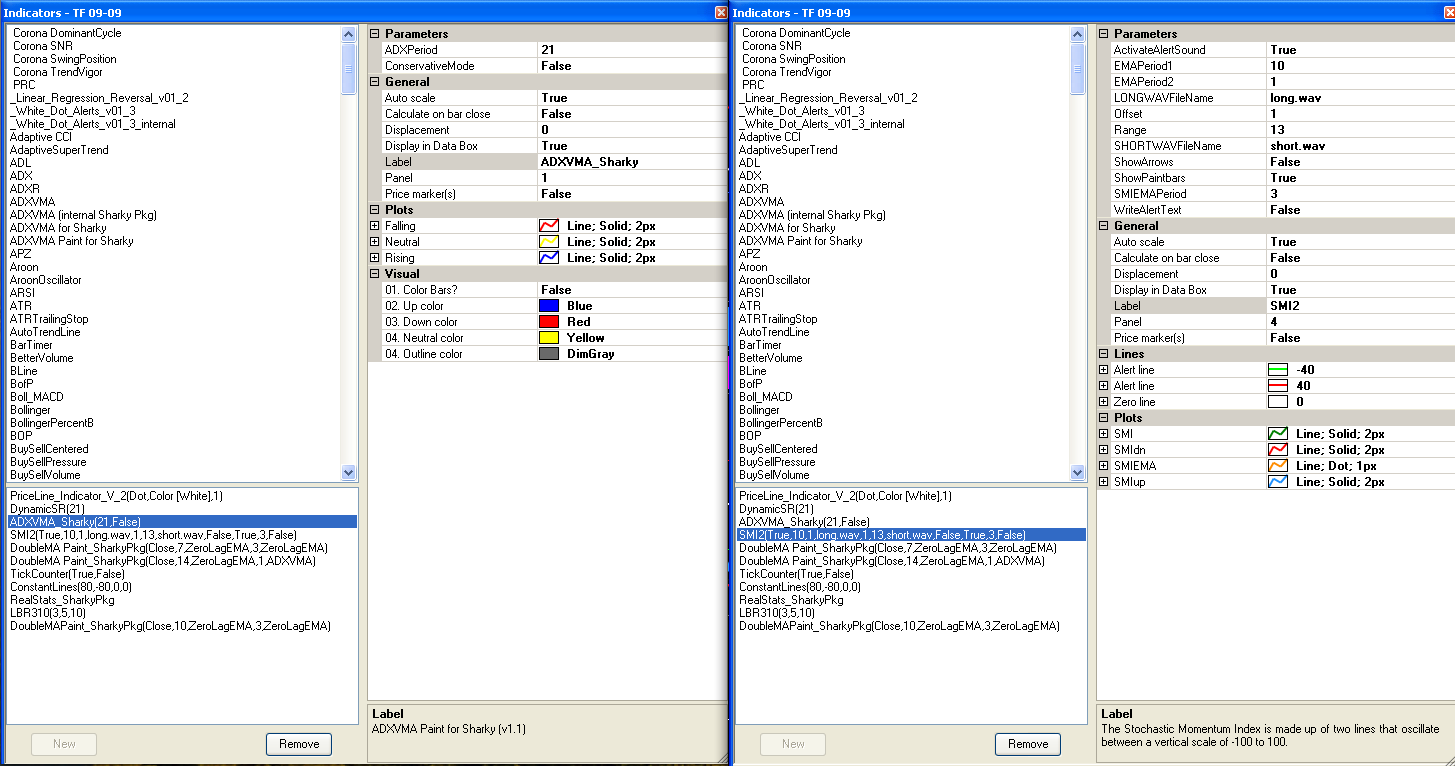Click SMIup plot line icon in right window
The height and width of the screenshot is (766, 1455).
coord(1277,482)
